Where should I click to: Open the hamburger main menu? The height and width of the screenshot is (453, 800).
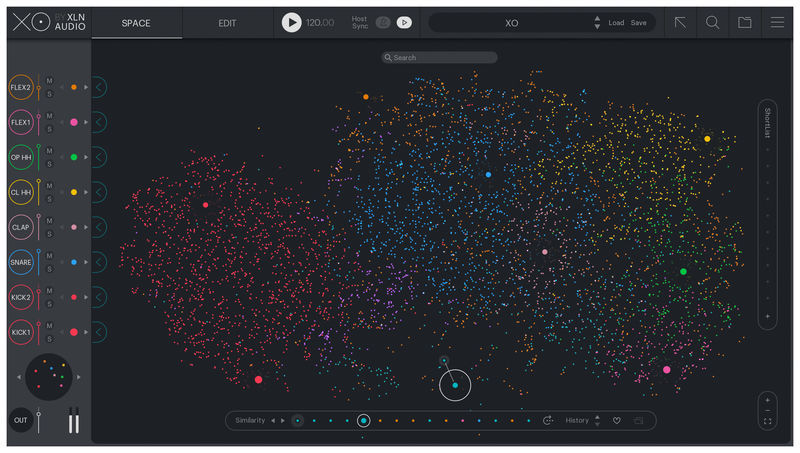[x=777, y=22]
